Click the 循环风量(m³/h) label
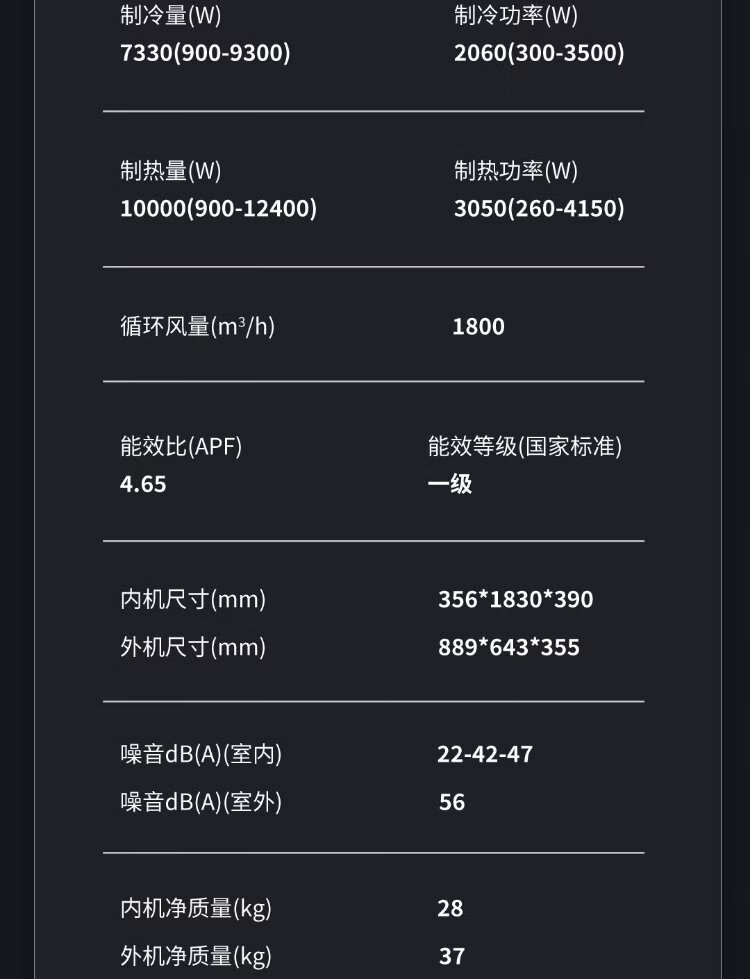 click(x=197, y=326)
